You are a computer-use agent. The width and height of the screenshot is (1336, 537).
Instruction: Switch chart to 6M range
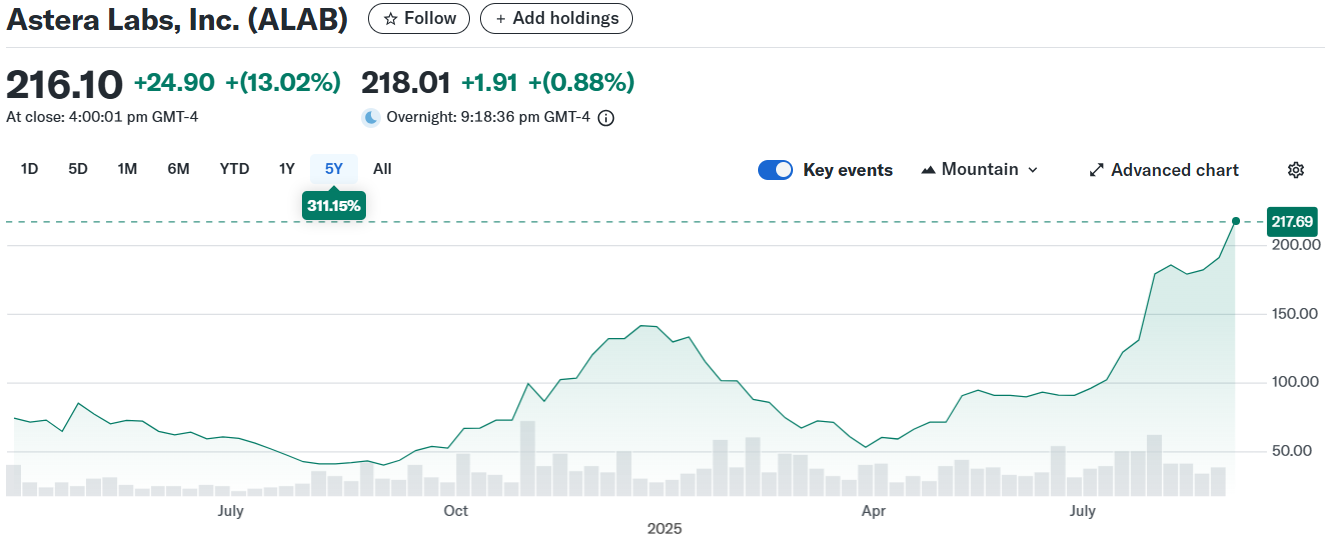178,169
